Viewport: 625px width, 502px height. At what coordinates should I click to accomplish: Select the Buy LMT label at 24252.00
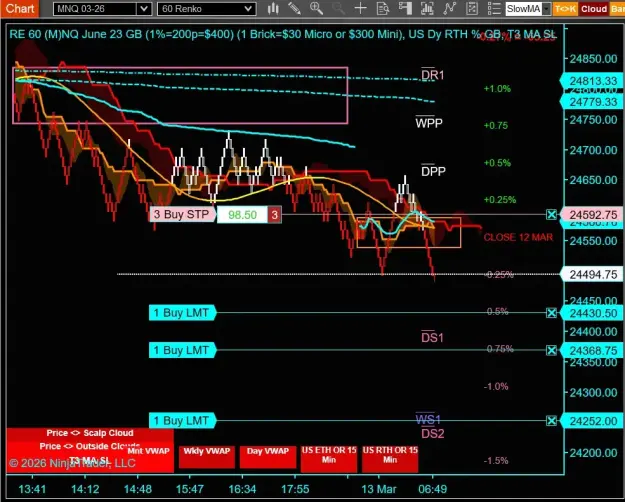pos(182,420)
